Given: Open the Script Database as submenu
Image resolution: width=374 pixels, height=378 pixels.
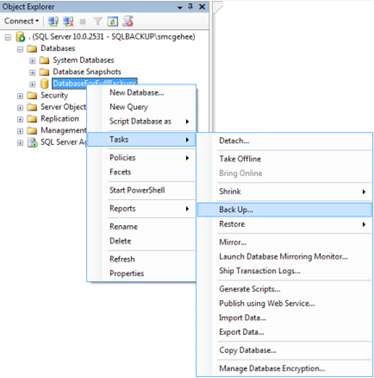Looking at the screenshot, I should pos(141,121).
